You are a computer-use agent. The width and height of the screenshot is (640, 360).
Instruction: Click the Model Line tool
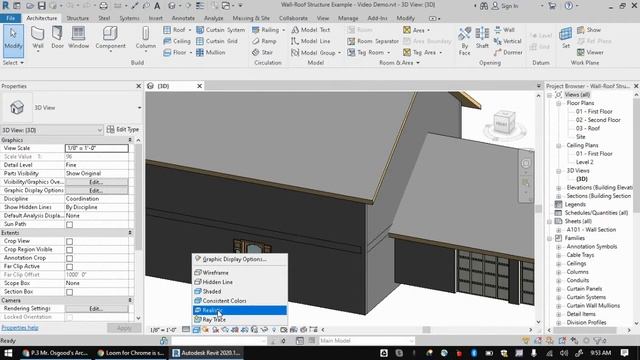tap(311, 41)
